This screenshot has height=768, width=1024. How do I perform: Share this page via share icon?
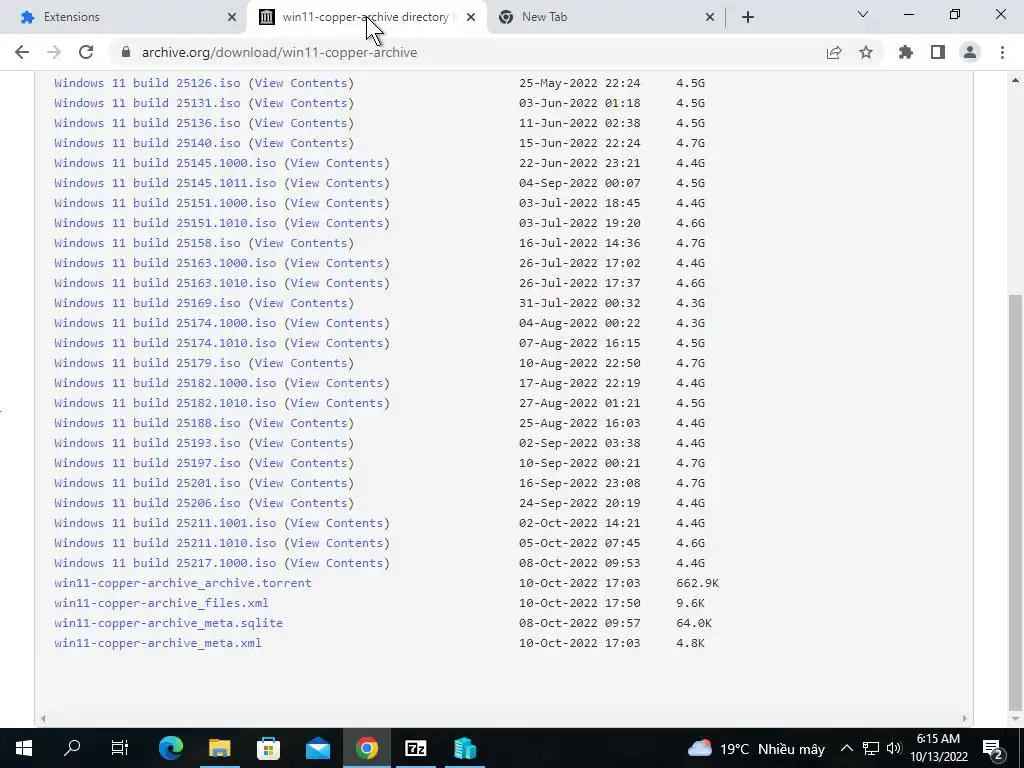click(x=834, y=52)
